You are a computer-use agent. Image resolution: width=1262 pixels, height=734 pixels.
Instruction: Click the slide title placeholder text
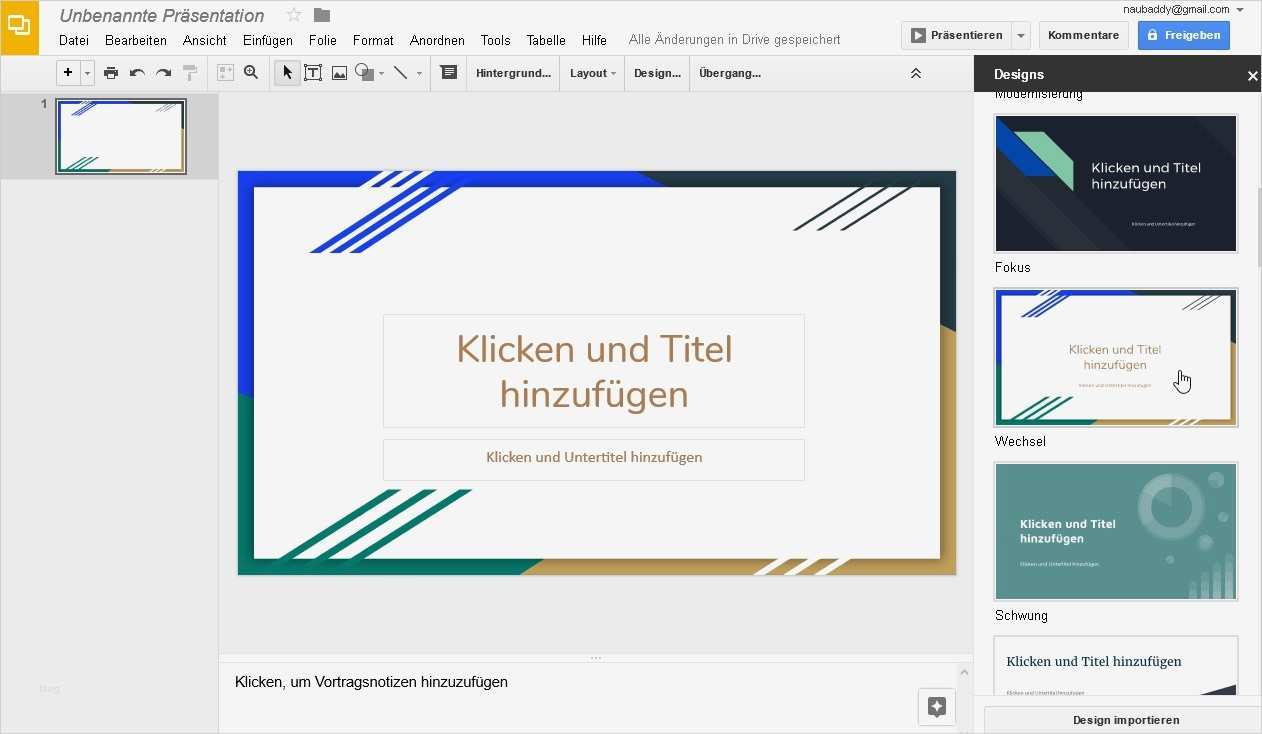(x=594, y=371)
